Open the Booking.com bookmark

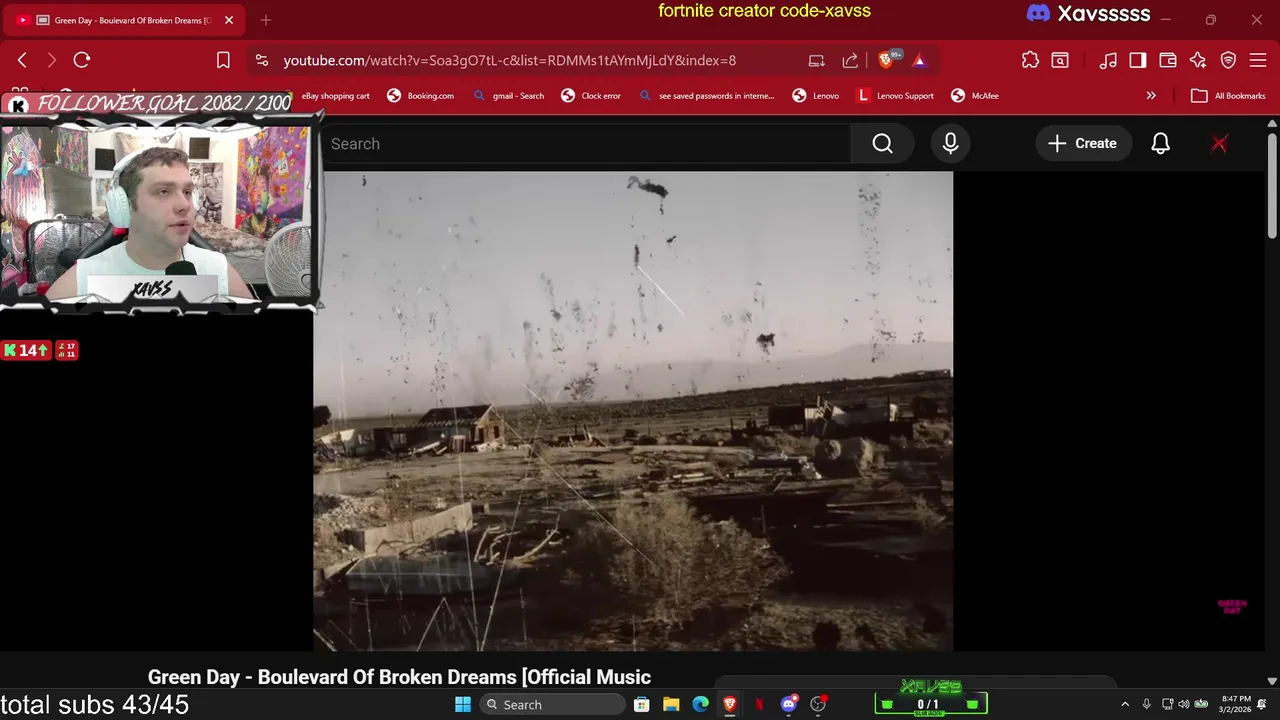420,96
